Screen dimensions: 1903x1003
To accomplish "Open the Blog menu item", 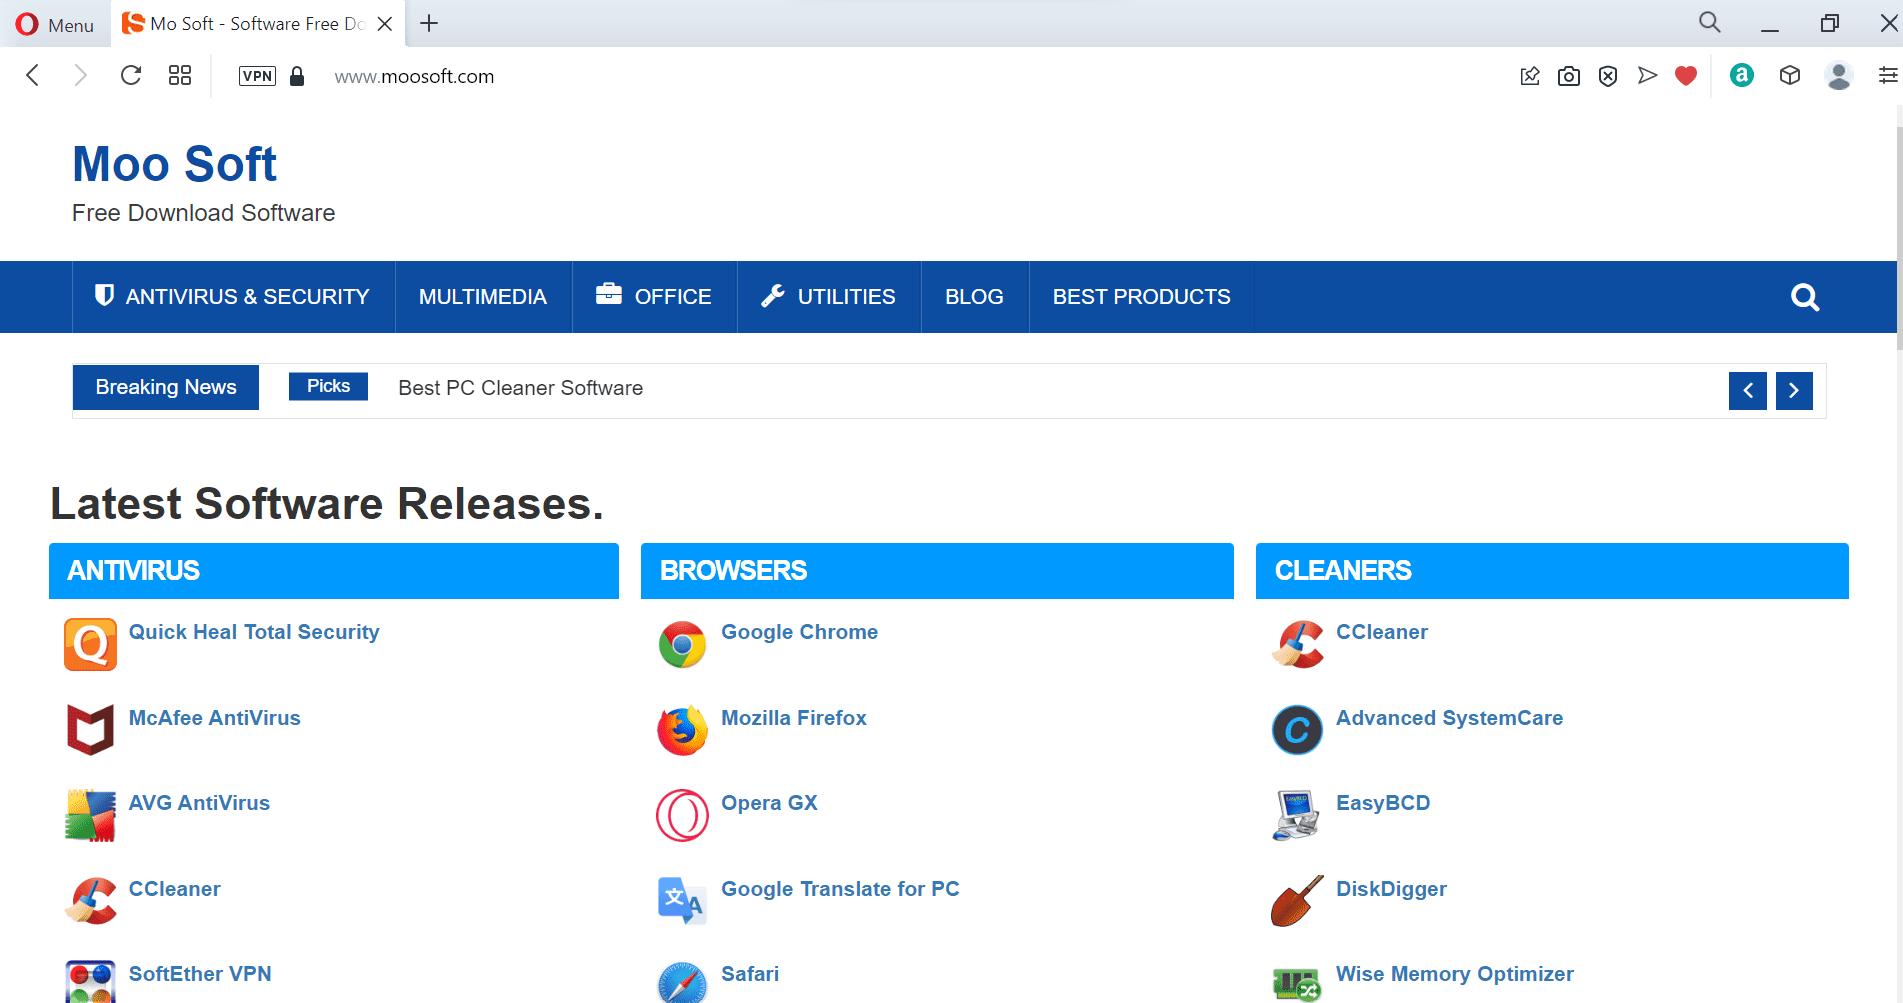I will (974, 297).
